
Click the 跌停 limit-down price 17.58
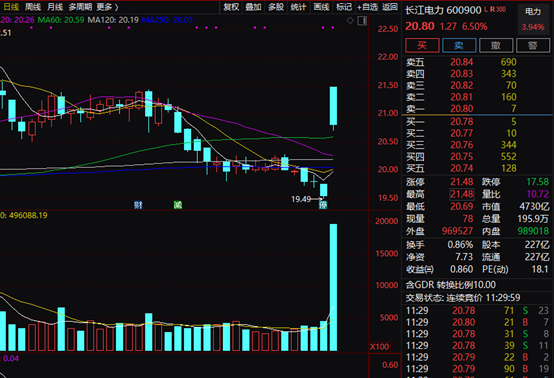coord(538,182)
